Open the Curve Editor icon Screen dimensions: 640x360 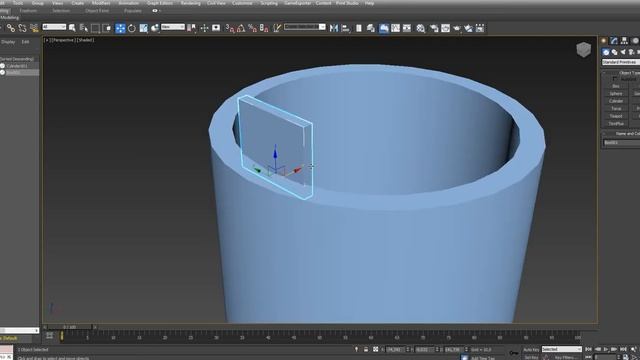(x=396, y=28)
